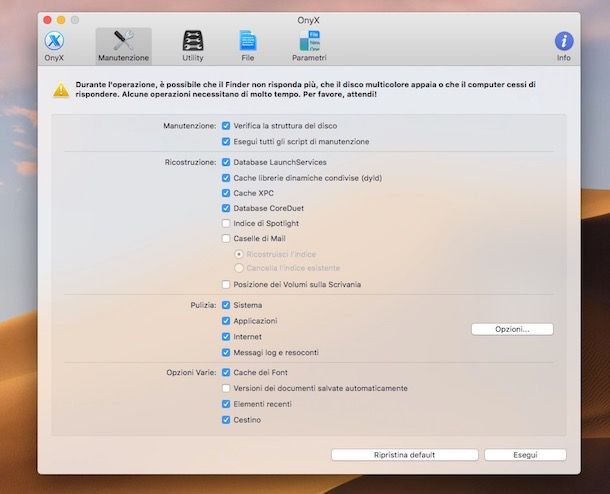This screenshot has width=610, height=494.
Task: Select Ricostruisci l'indice radio button
Action: point(239,254)
